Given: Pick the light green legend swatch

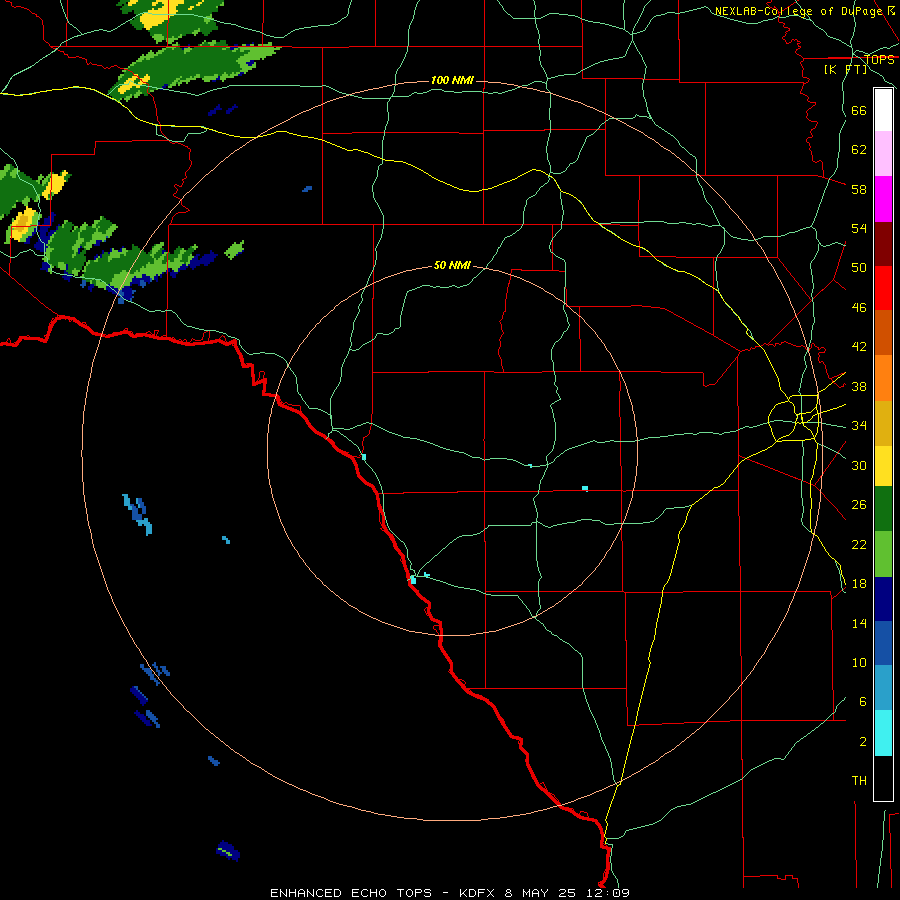Looking at the screenshot, I should [x=883, y=554].
